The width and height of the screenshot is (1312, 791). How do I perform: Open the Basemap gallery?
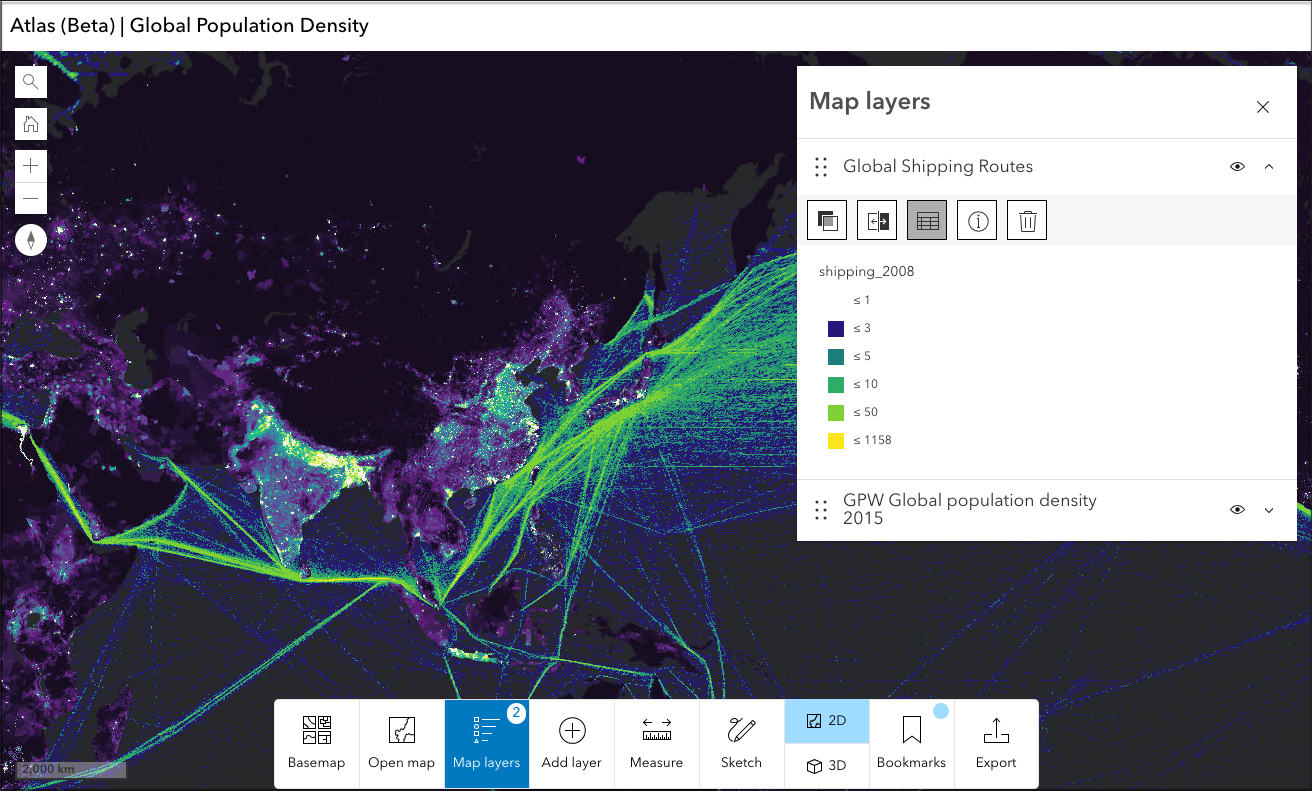[x=316, y=743]
